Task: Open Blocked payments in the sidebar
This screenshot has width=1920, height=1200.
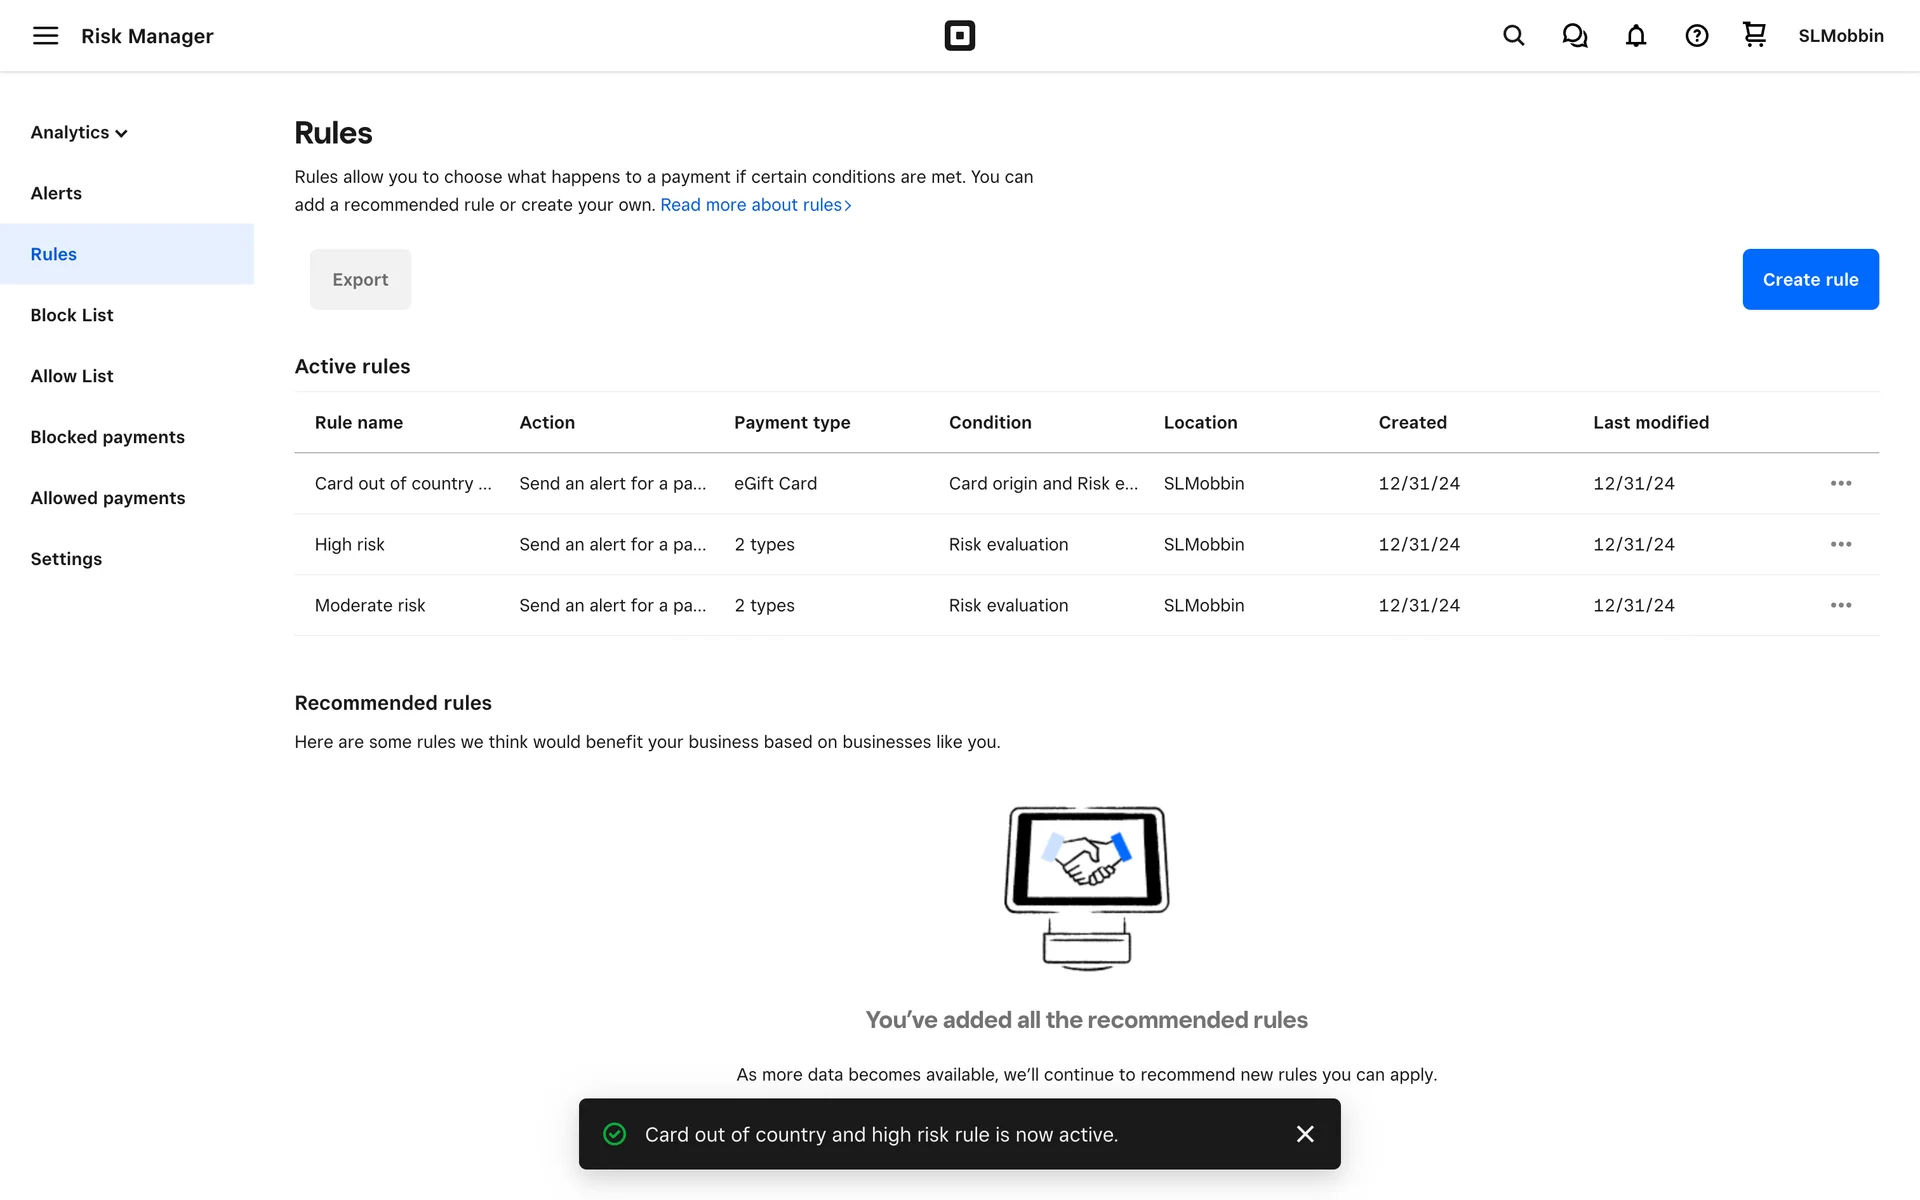Action: tap(107, 437)
